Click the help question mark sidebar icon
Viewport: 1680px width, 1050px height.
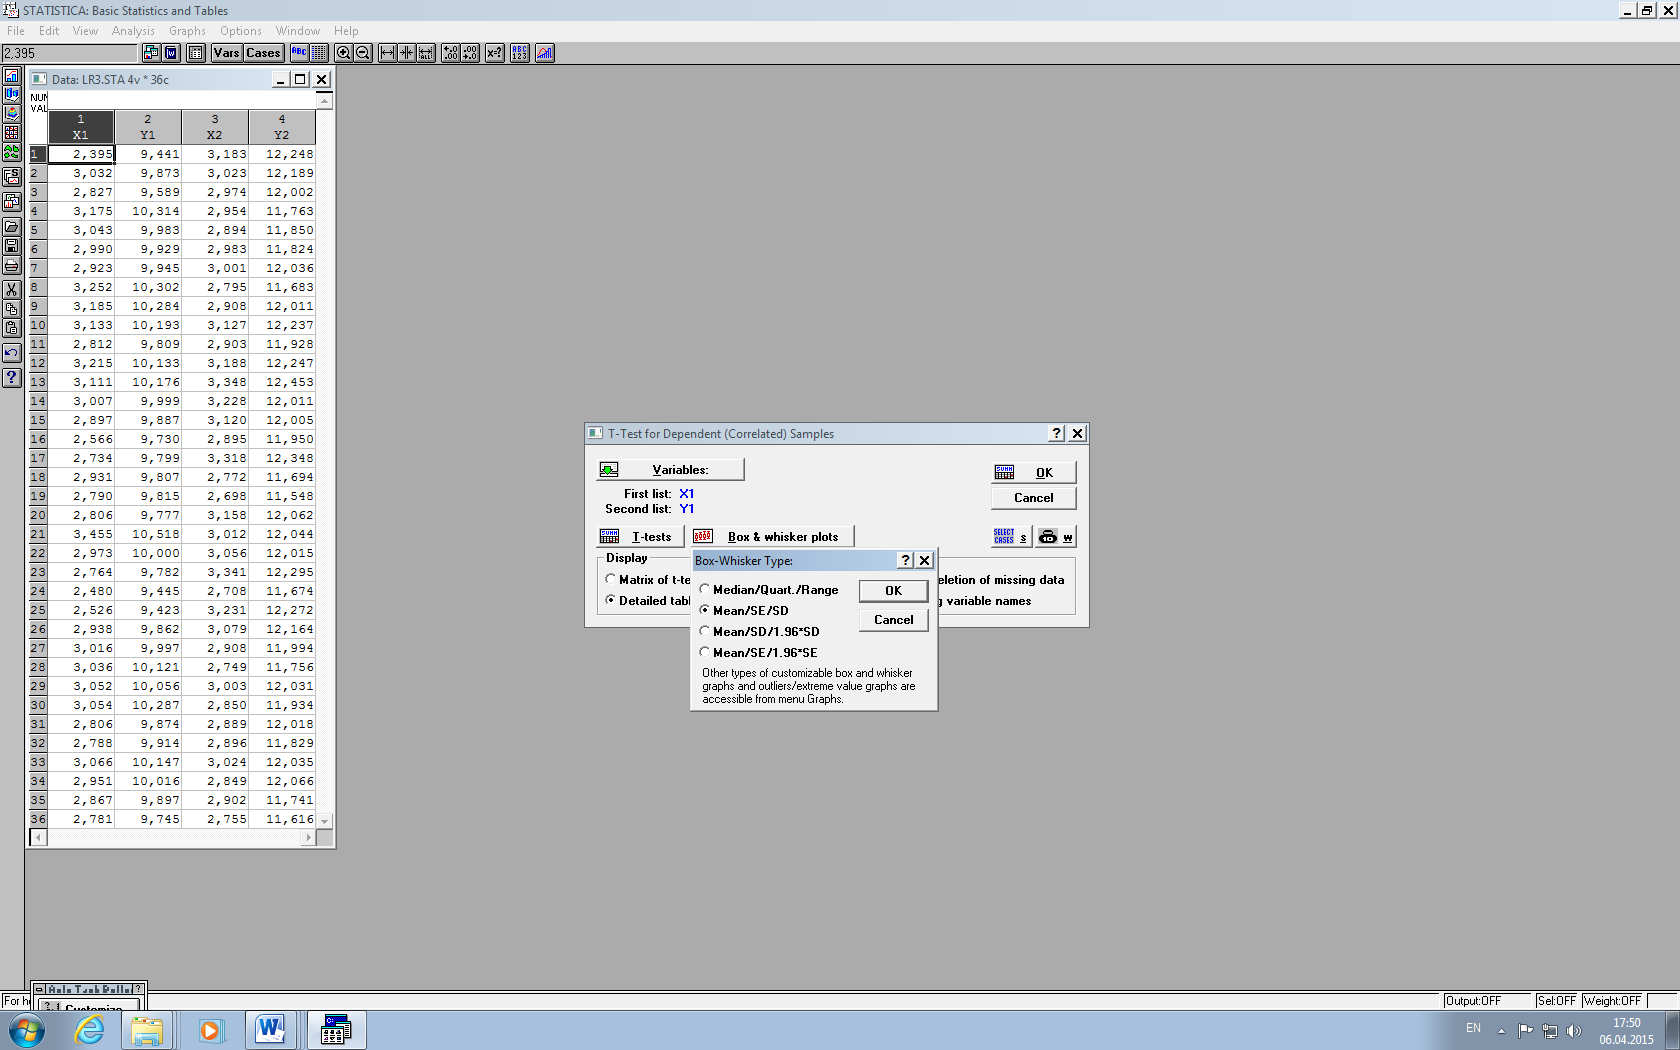(11, 378)
